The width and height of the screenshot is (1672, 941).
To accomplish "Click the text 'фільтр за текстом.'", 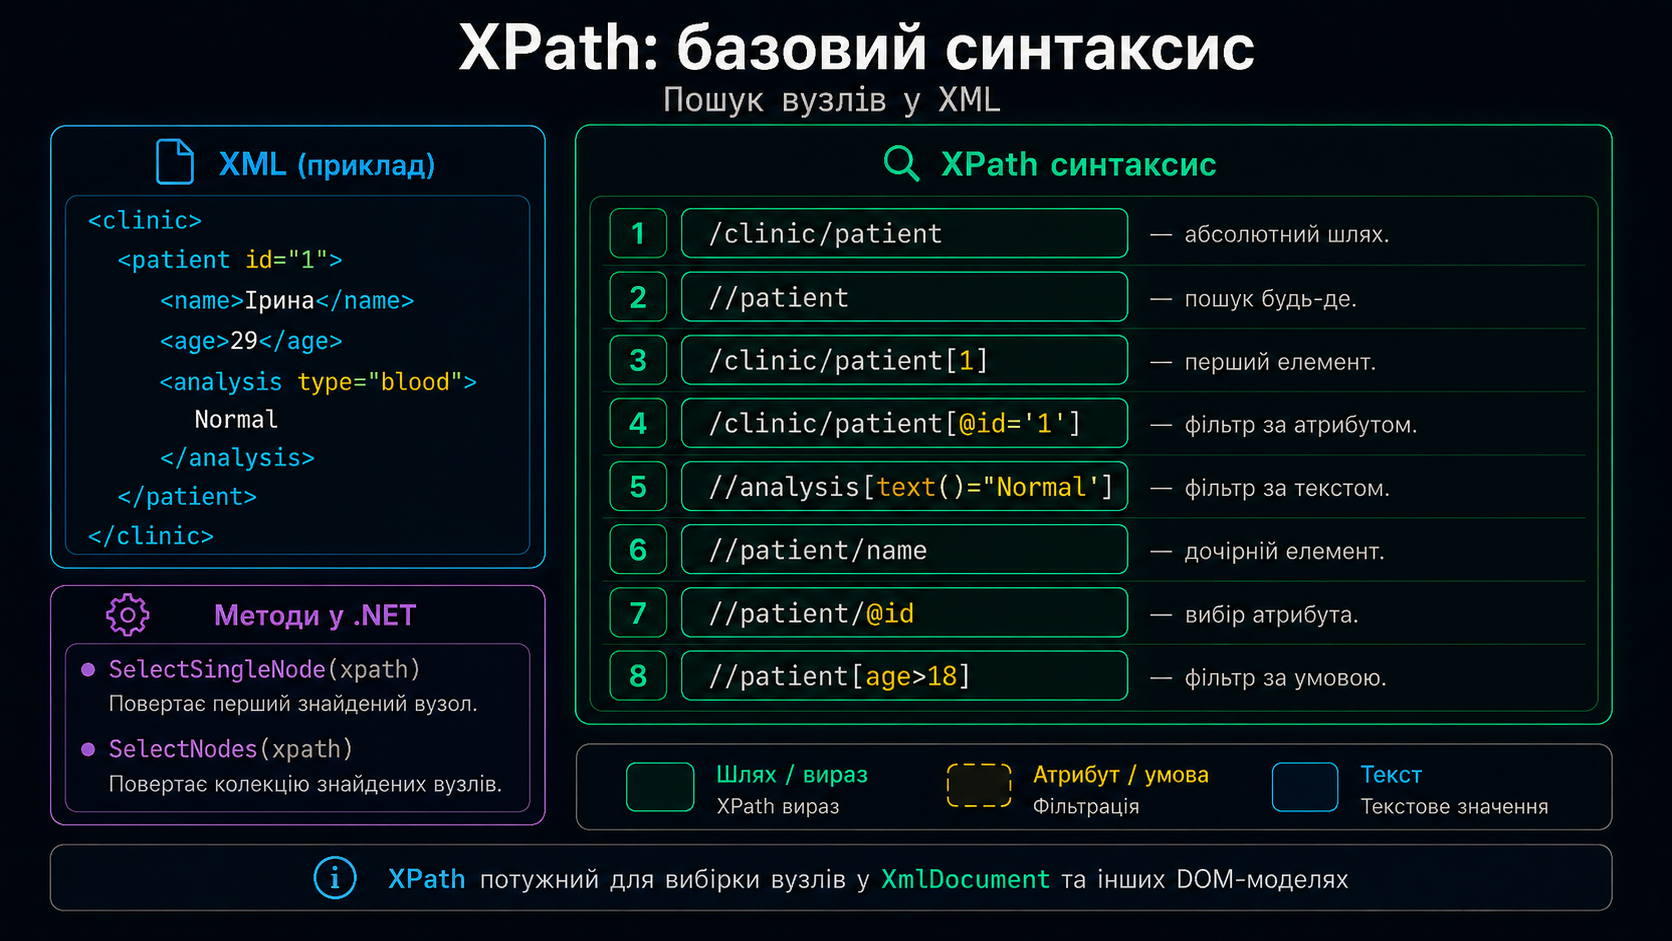I will tap(1287, 488).
